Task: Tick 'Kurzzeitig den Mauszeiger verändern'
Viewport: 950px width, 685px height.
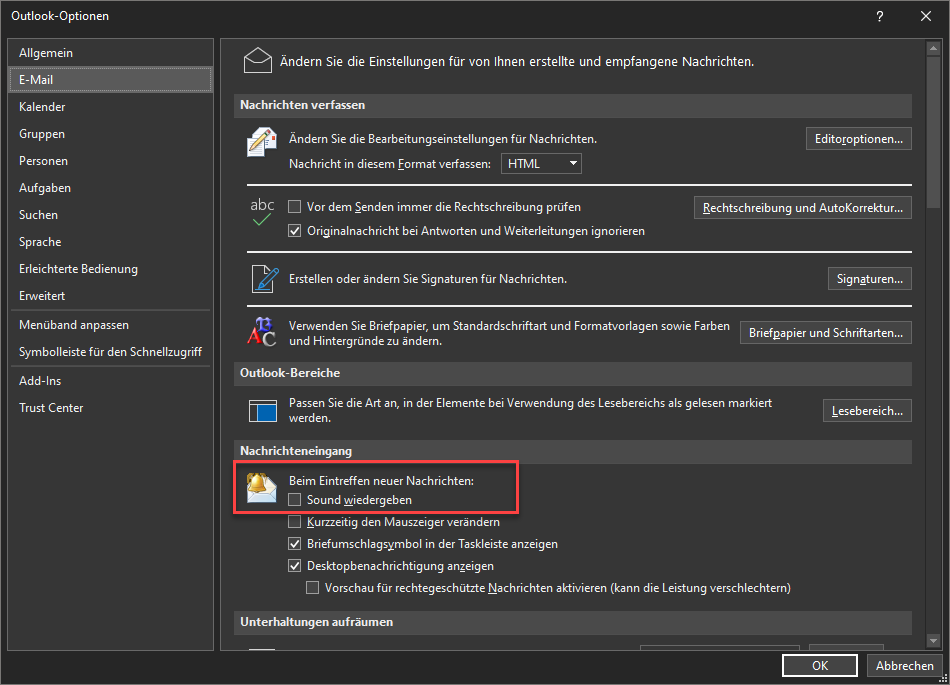Action: 294,521
